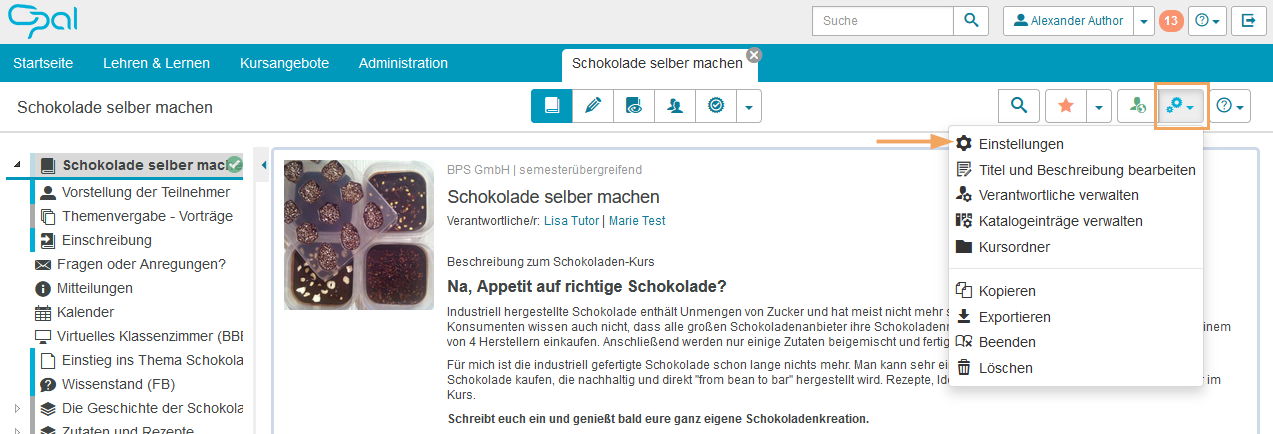1273x434 pixels.
Task: Open the course preview eye icon
Action: 634,105
